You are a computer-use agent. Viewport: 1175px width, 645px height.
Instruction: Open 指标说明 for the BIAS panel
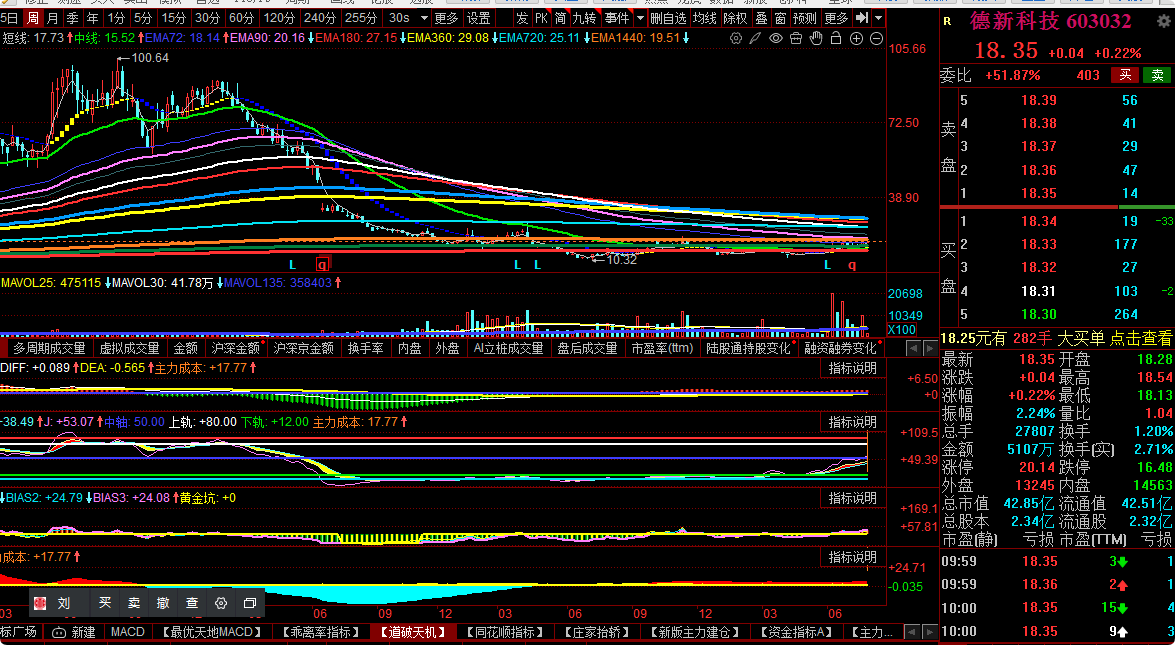point(853,498)
